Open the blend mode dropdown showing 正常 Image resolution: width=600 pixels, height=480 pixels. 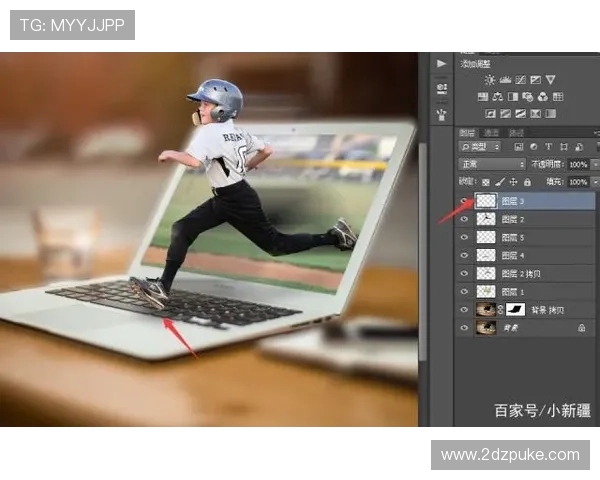pos(491,164)
